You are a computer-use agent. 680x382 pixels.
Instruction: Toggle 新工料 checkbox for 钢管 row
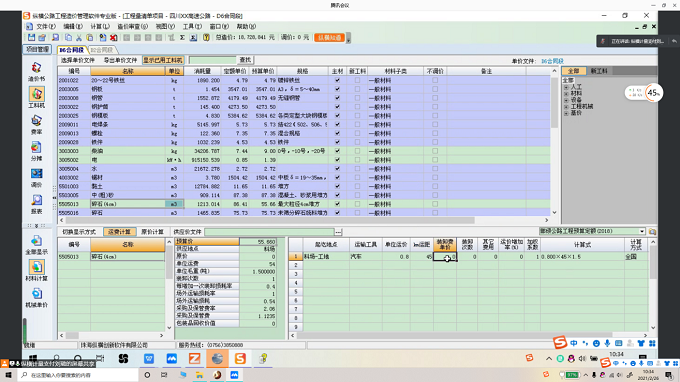coord(357,98)
